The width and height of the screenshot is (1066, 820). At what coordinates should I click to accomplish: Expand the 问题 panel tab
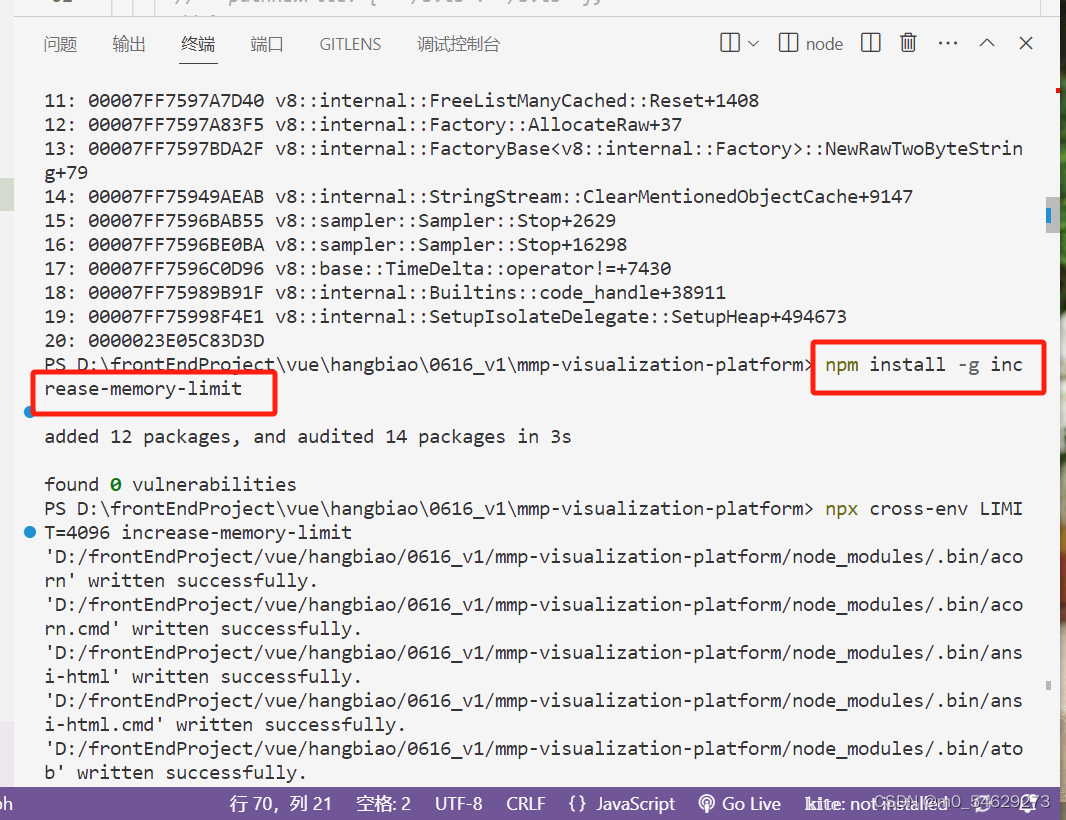[60, 44]
